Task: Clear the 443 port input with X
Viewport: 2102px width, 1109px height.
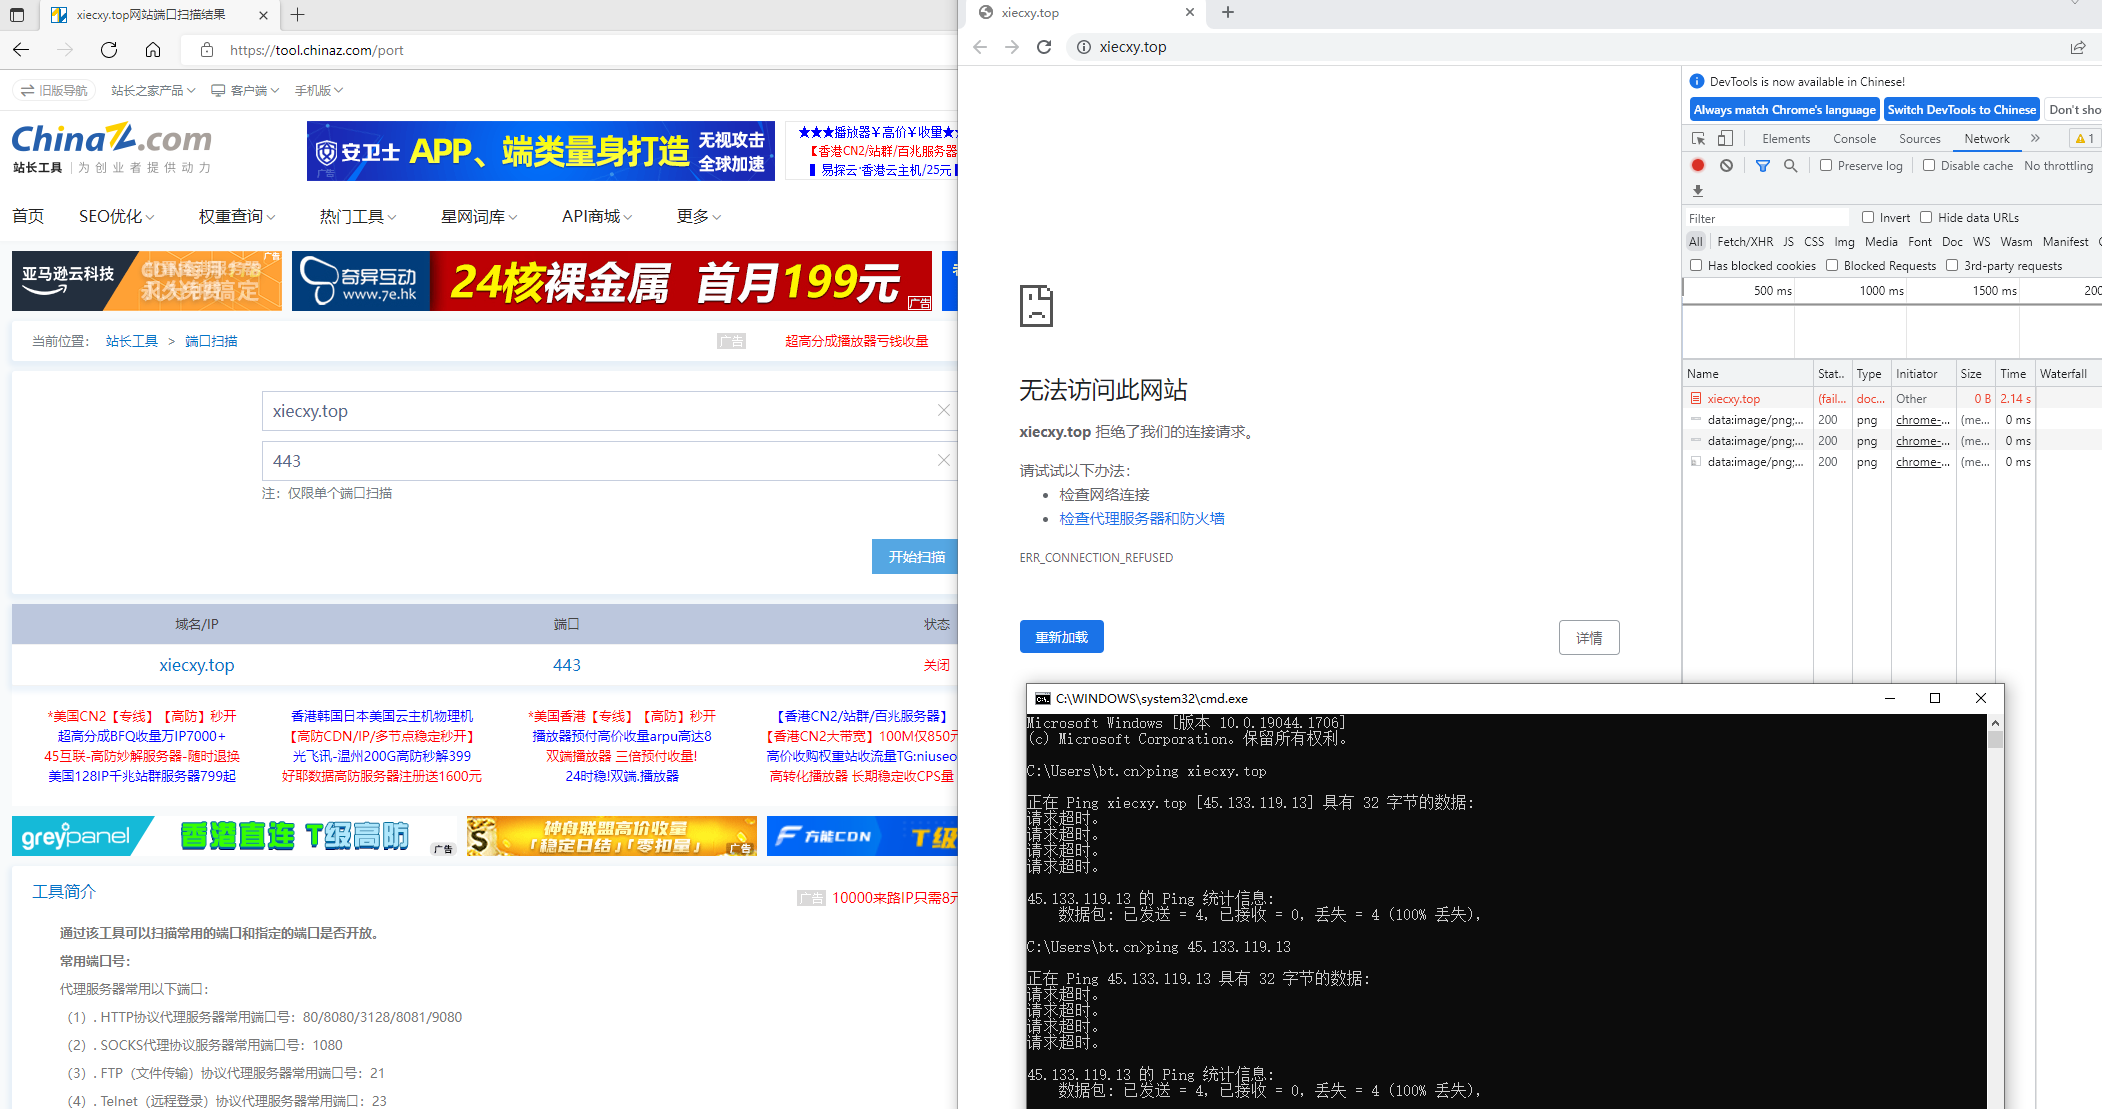Action: coord(943,460)
